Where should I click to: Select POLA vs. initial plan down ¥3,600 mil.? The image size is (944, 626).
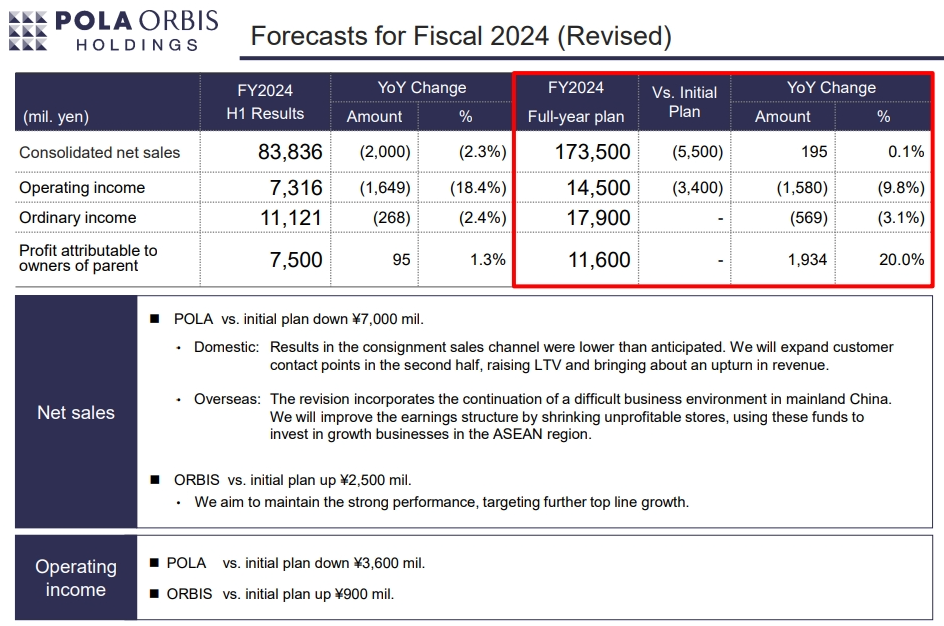[x=296, y=563]
